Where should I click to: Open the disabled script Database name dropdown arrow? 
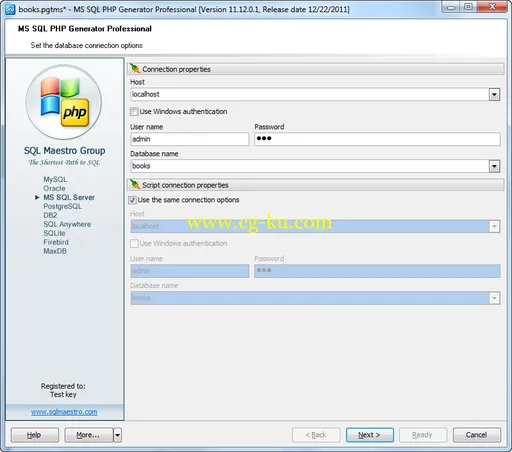pos(494,298)
